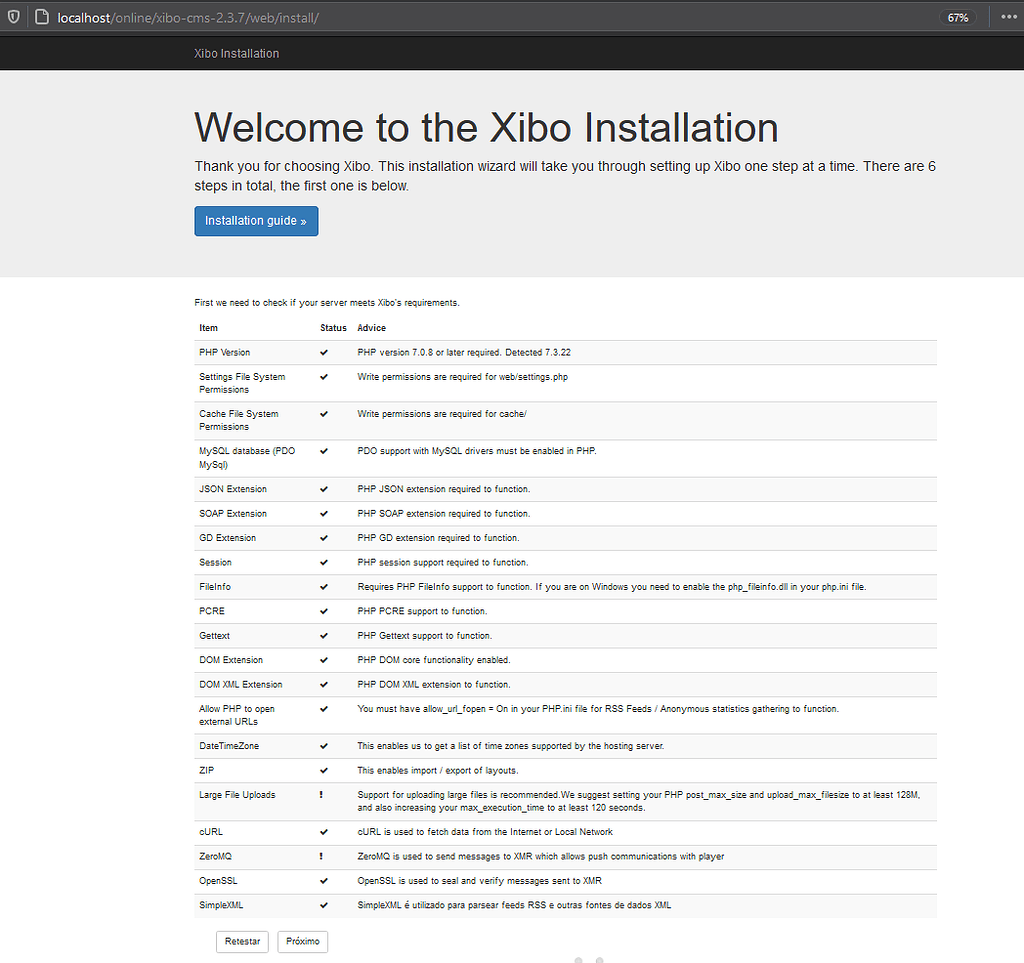Click the SOAP Extension status checkmark

pyautogui.click(x=324, y=513)
